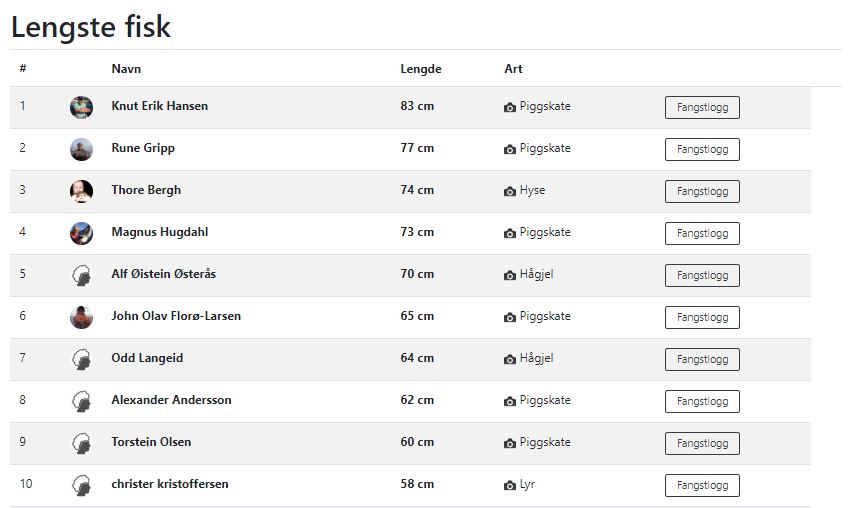Select Torstein Olsen's name
This screenshot has height=508, width=848.
pyautogui.click(x=151, y=442)
